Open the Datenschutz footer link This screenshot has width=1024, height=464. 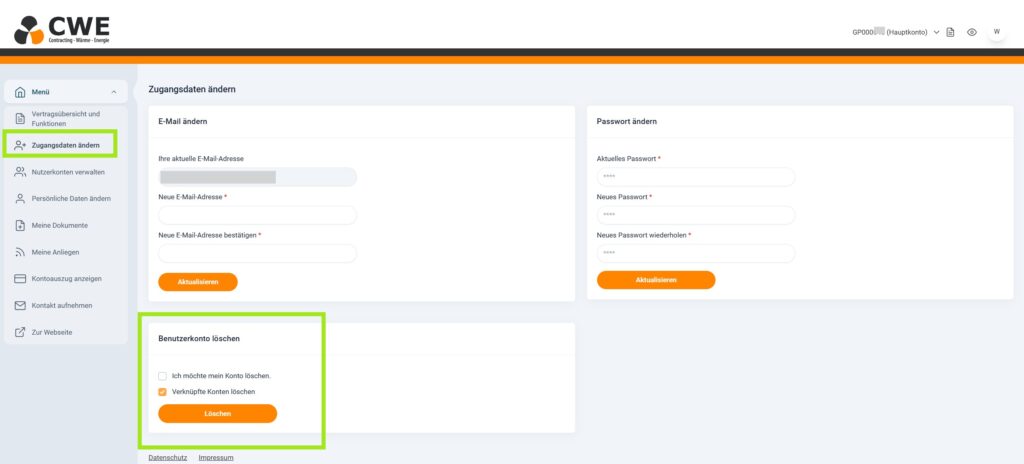pyautogui.click(x=166, y=457)
